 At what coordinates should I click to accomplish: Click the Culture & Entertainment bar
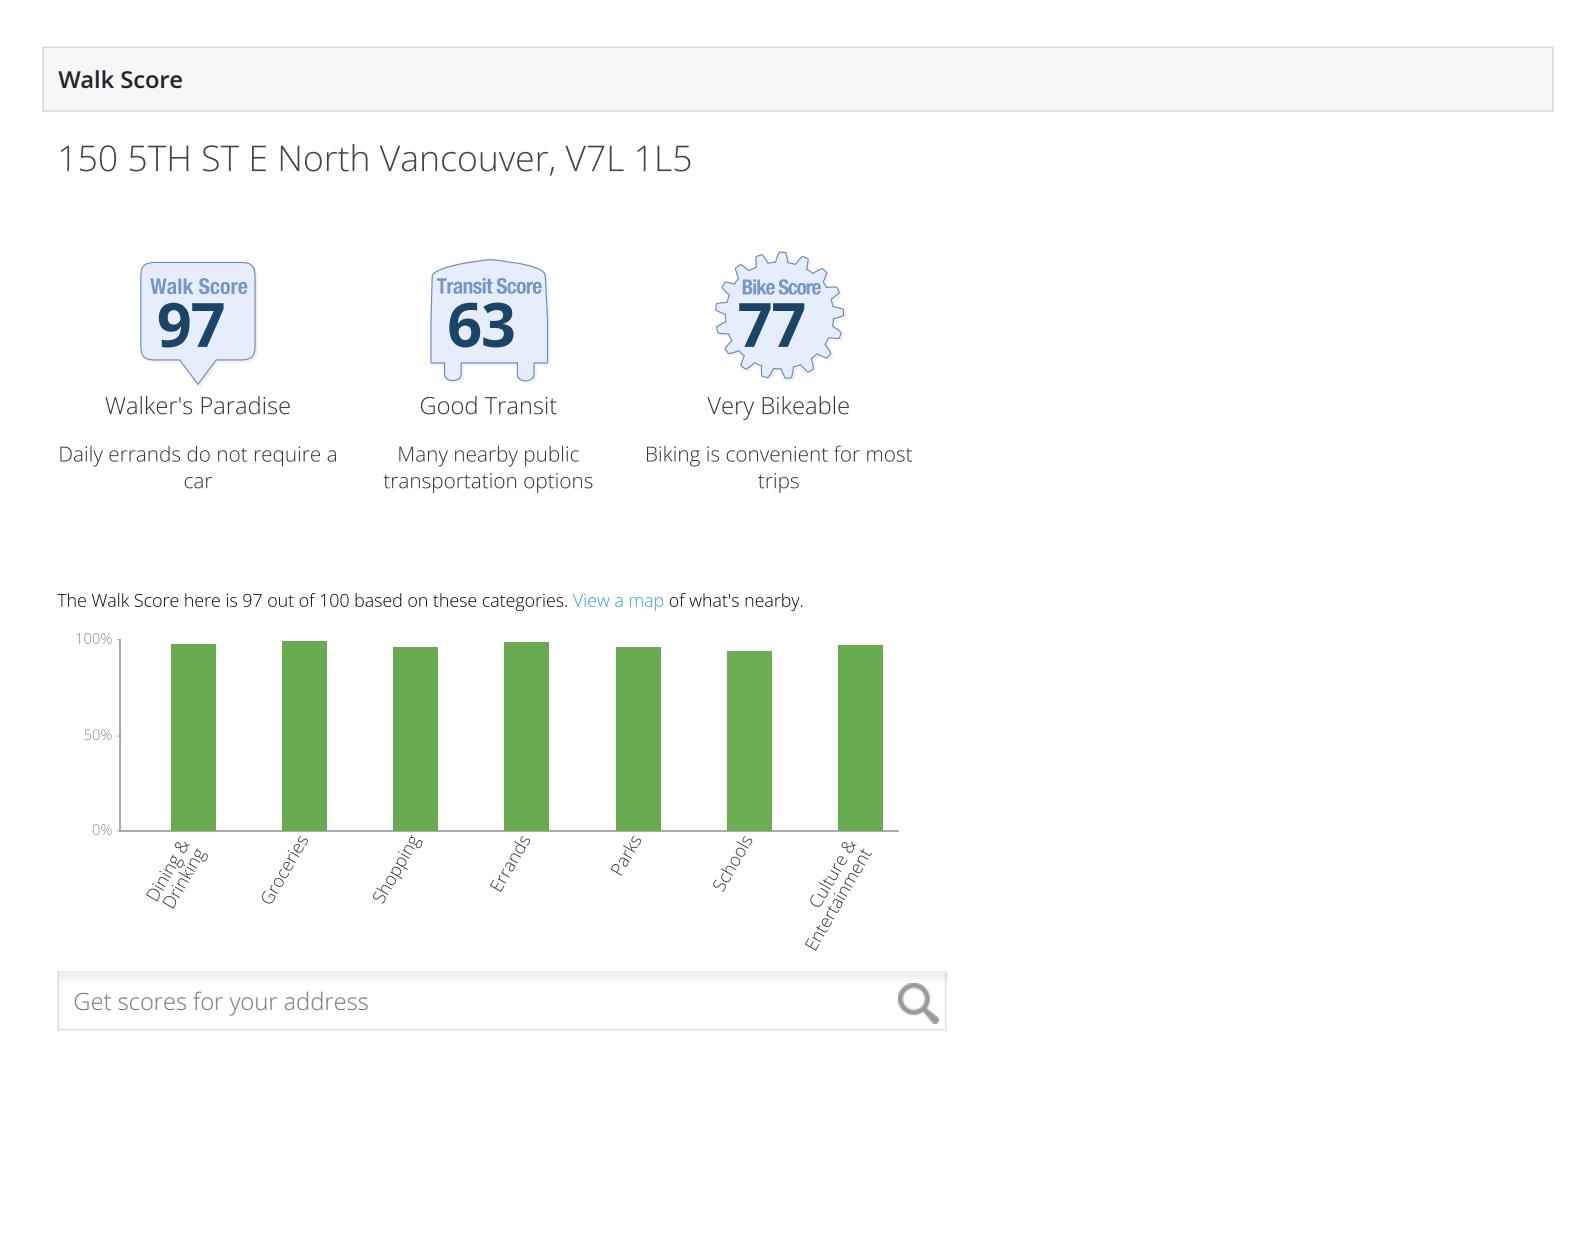(860, 738)
